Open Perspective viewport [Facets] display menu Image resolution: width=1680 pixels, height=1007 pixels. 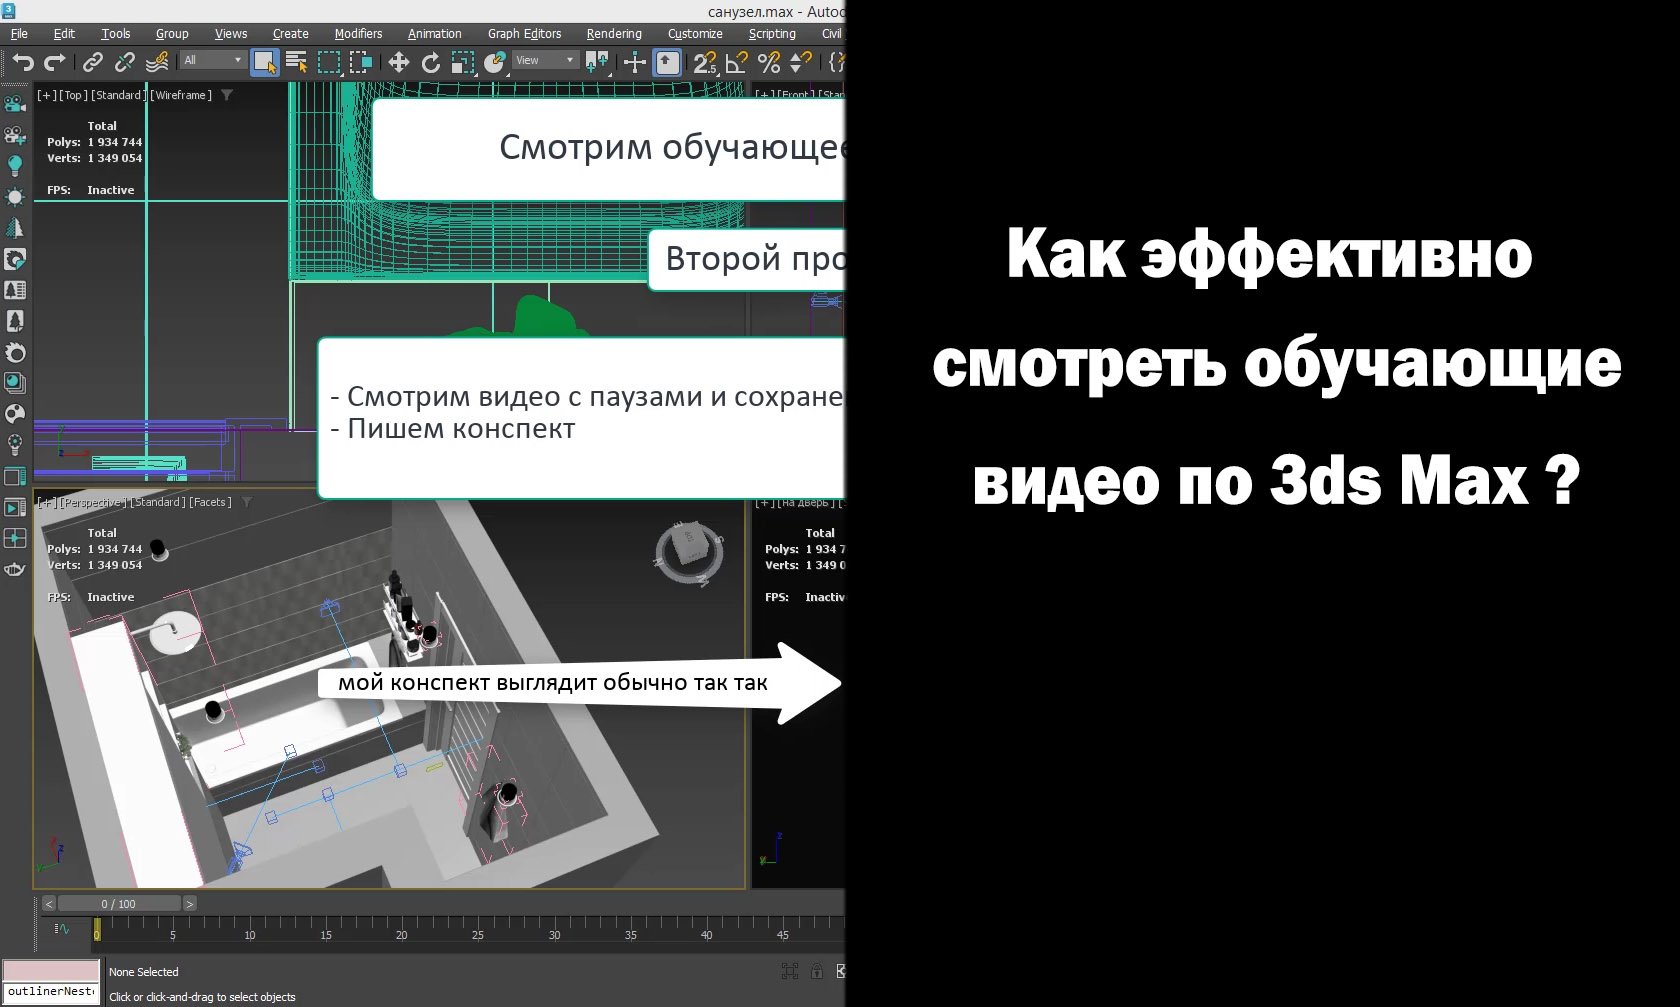(210, 502)
